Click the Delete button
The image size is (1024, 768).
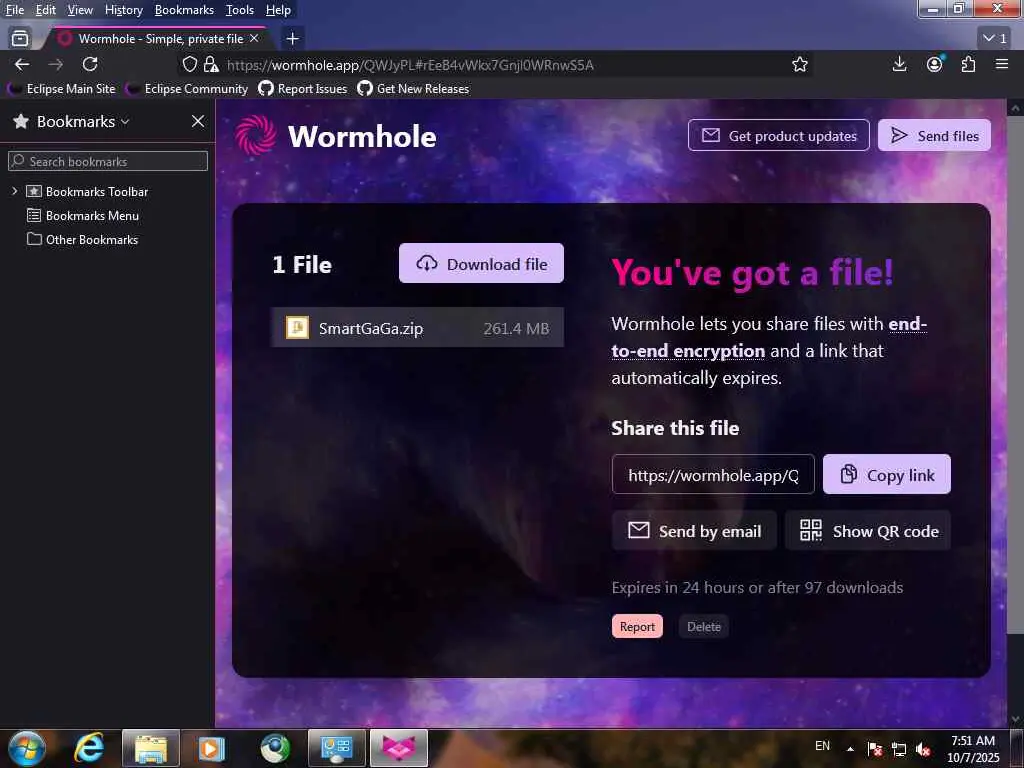tap(703, 626)
